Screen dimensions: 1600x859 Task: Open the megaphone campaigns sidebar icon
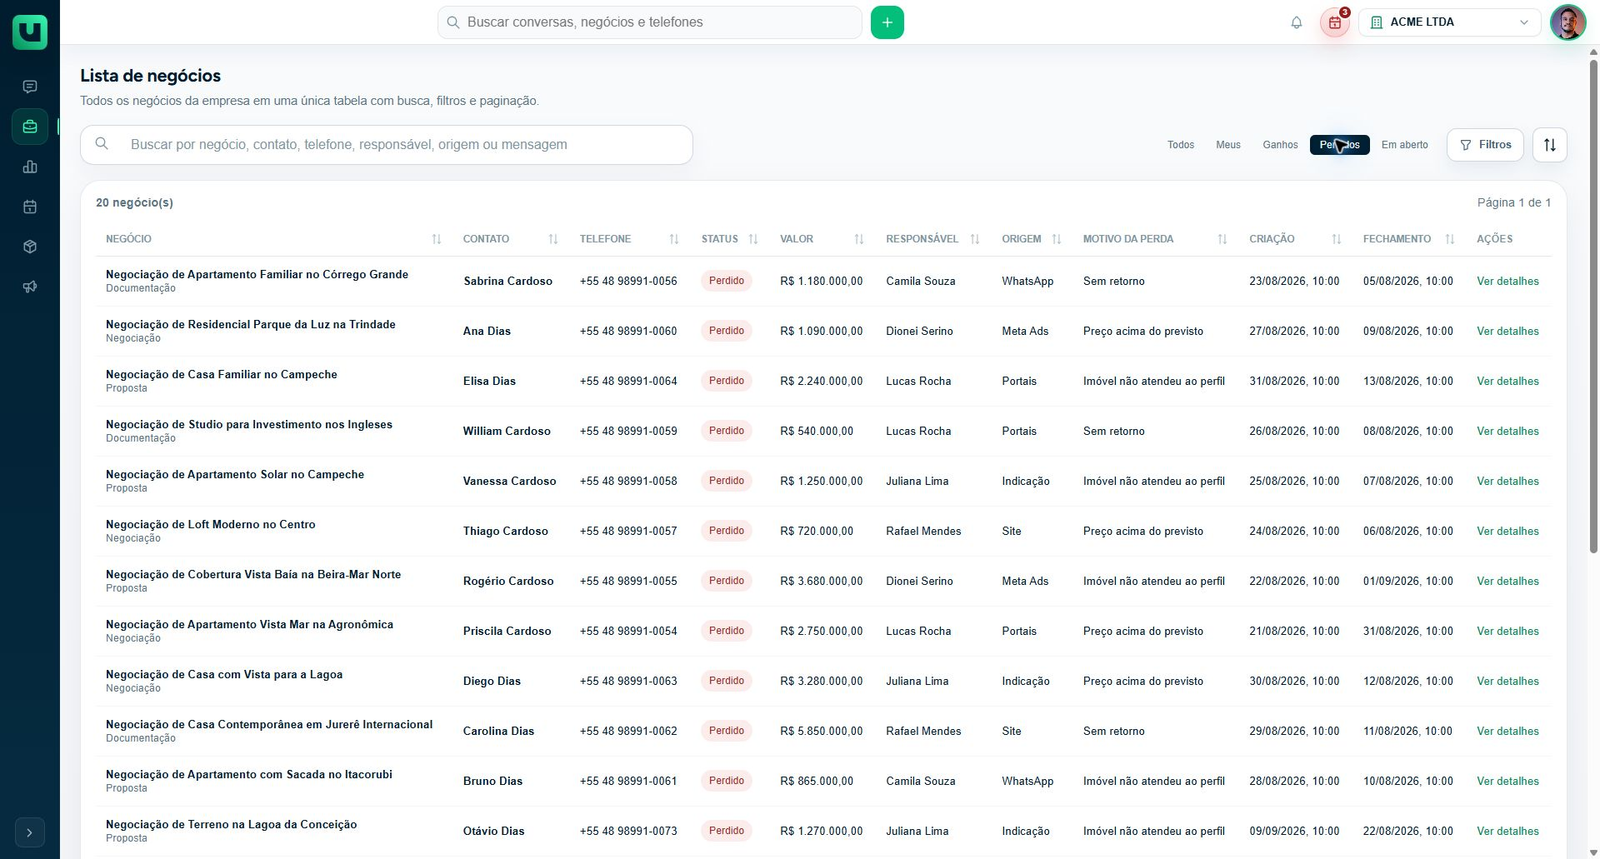tap(30, 287)
